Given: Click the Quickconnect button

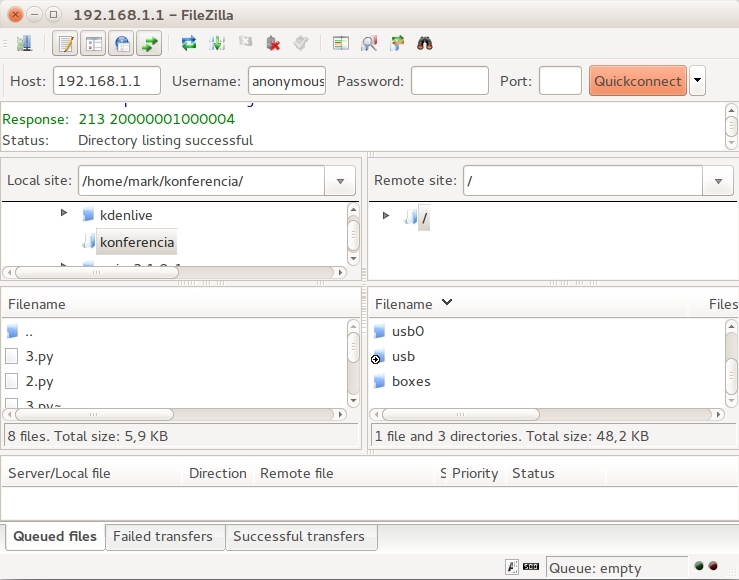Looking at the screenshot, I should (638, 81).
